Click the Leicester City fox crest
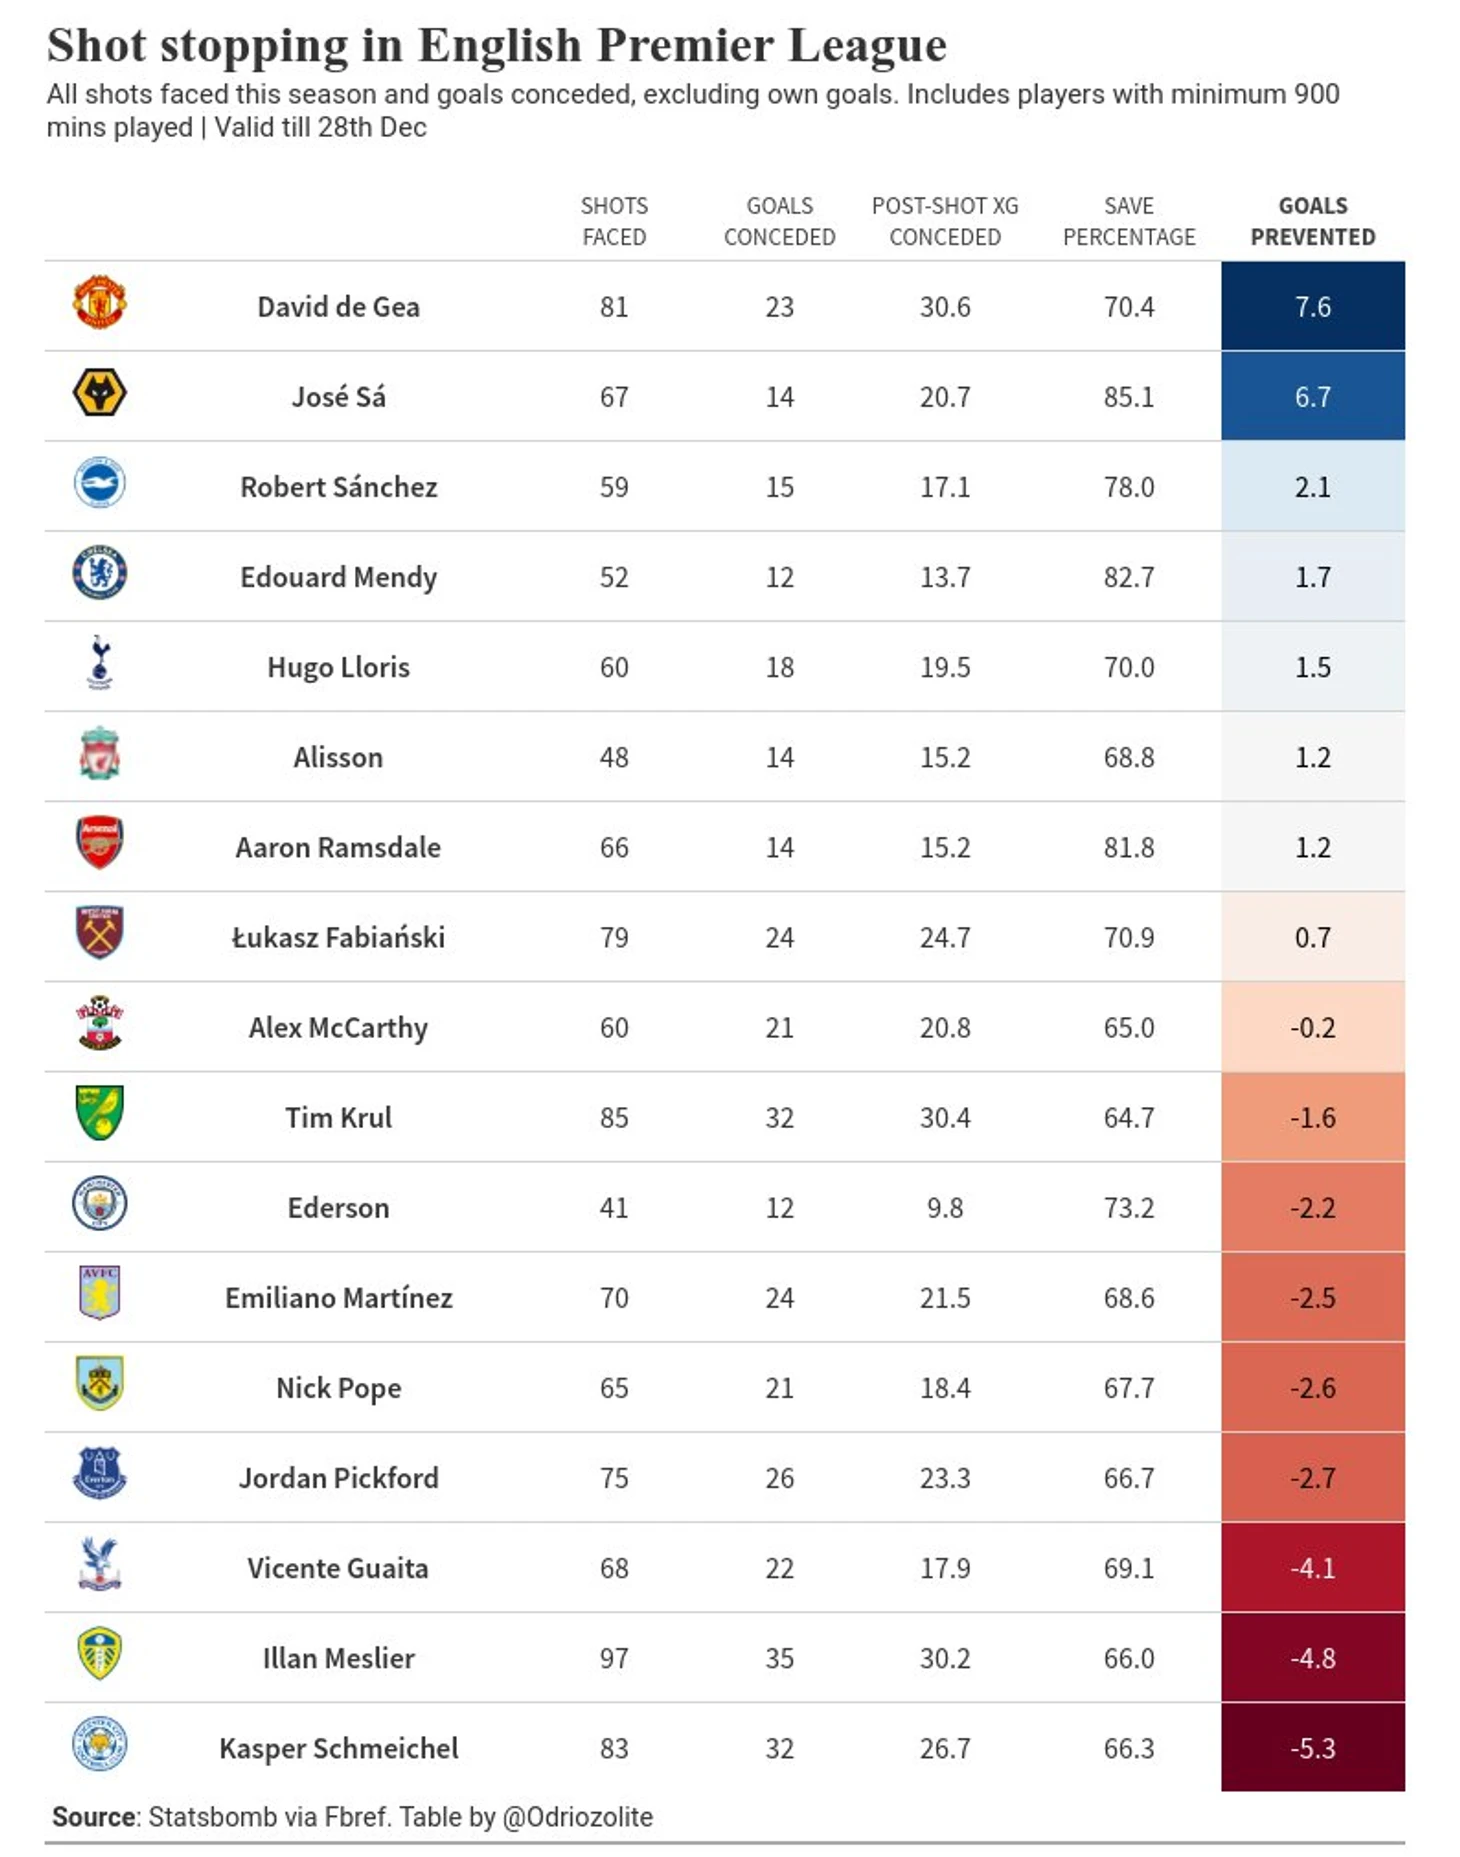The width and height of the screenshot is (1460, 1857). click(x=99, y=1744)
